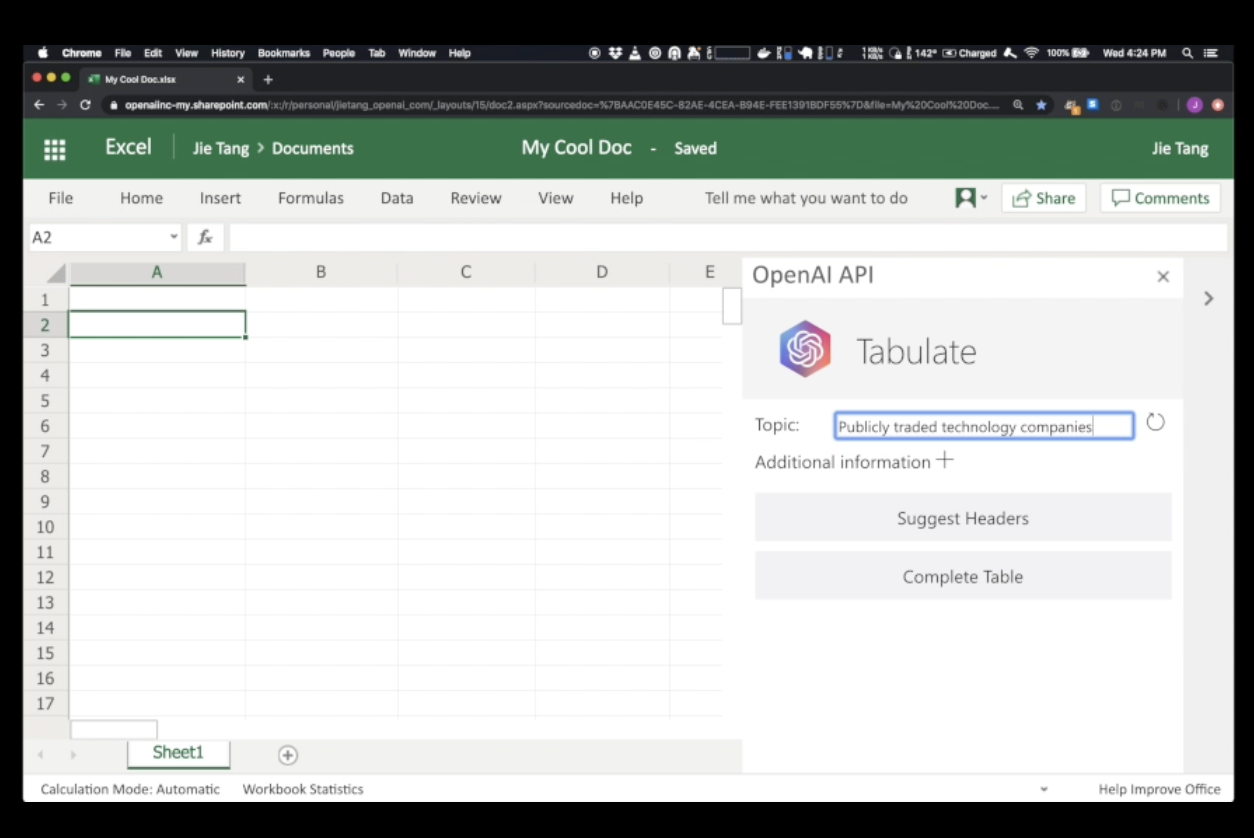This screenshot has width=1254, height=838.
Task: Click Complete Table button
Action: coord(963,576)
